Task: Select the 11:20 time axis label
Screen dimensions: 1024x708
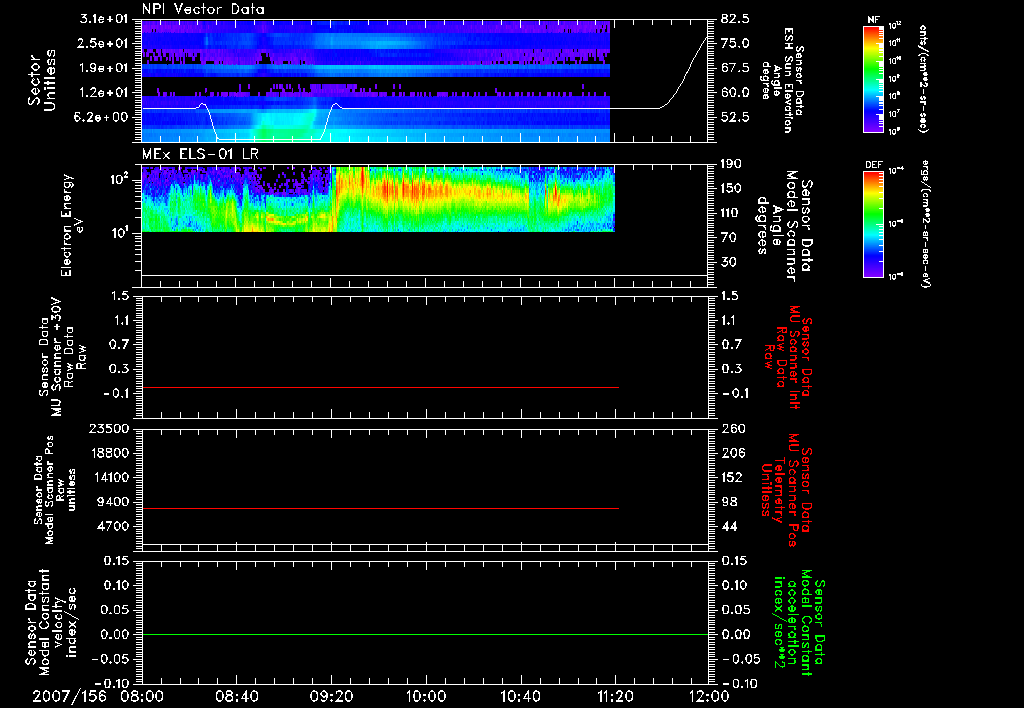Action: pyautogui.click(x=615, y=696)
